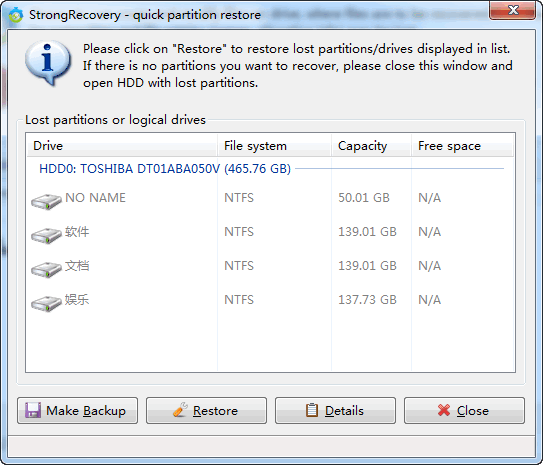Click the drive icon beside 文档 partition
Image resolution: width=543 pixels, height=465 pixels.
(46, 269)
